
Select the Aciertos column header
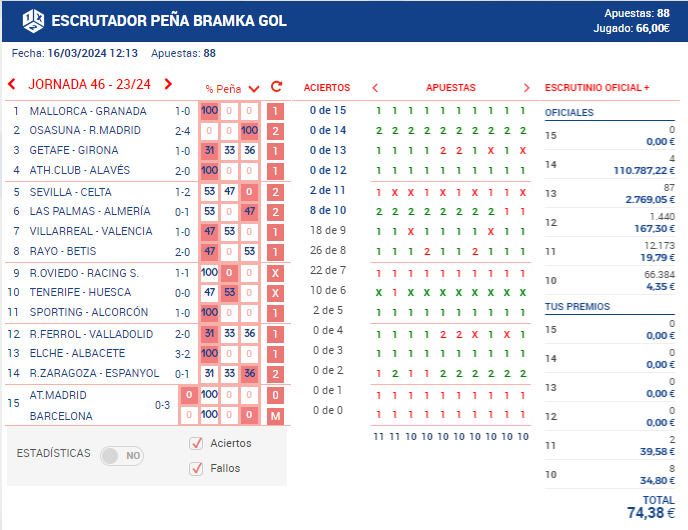[327, 88]
